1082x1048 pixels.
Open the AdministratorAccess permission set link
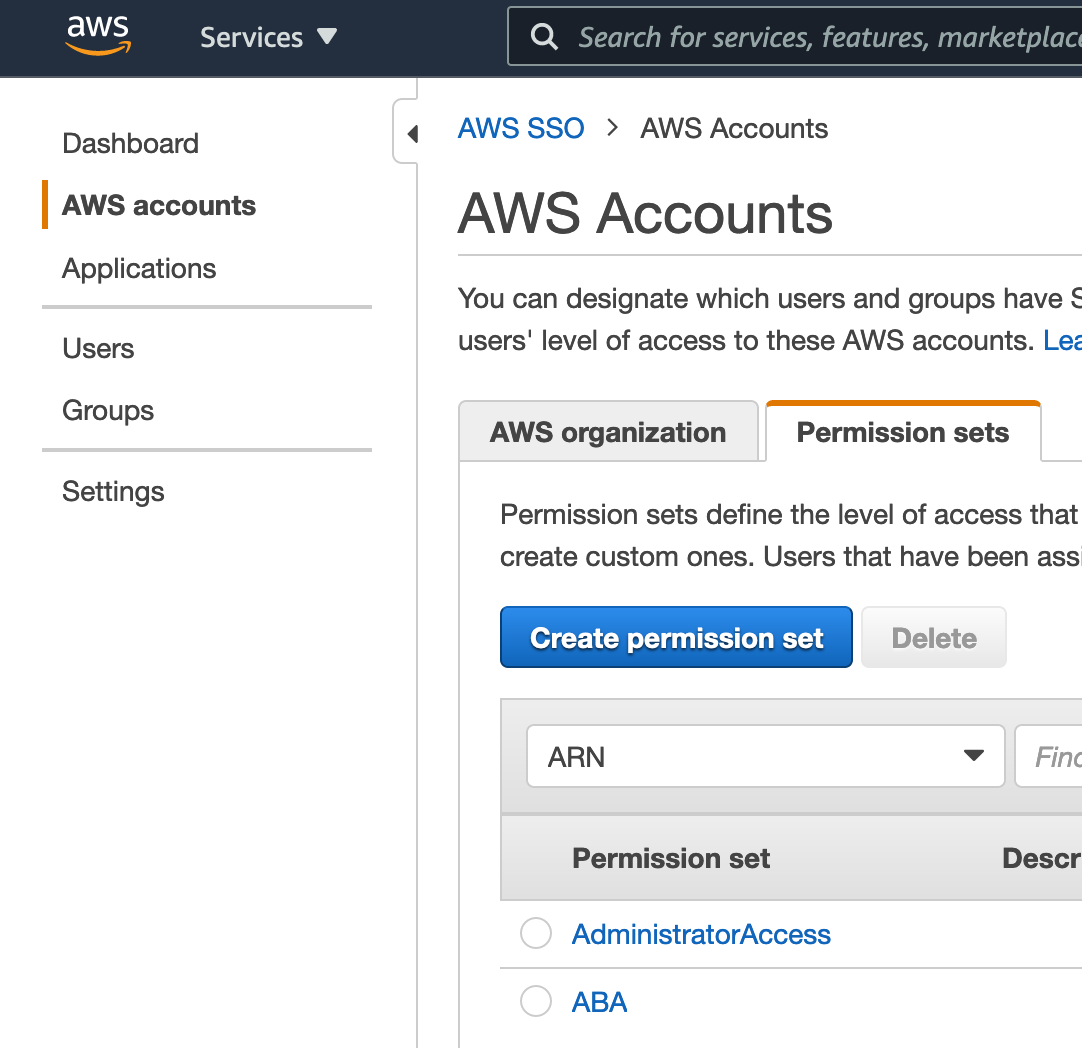701,934
